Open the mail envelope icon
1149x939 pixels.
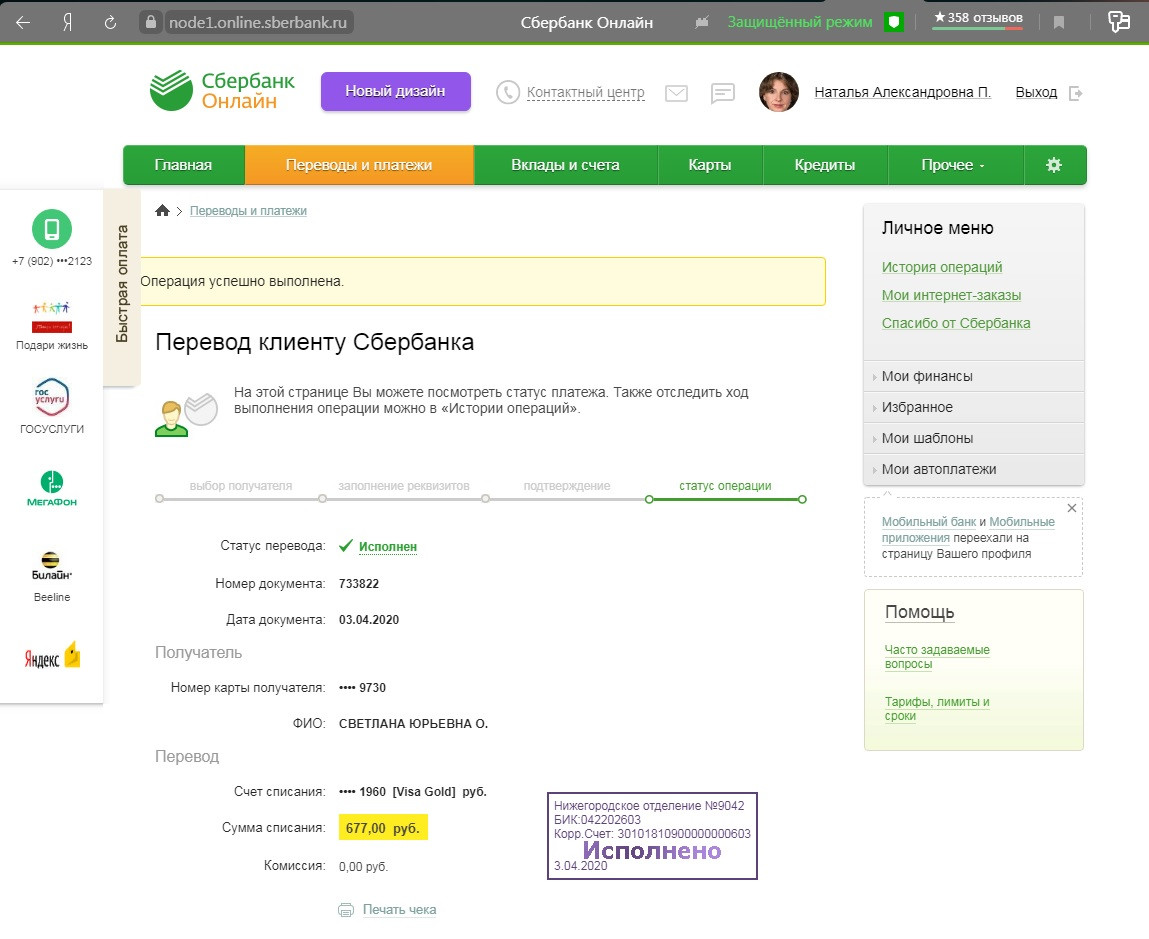[676, 93]
